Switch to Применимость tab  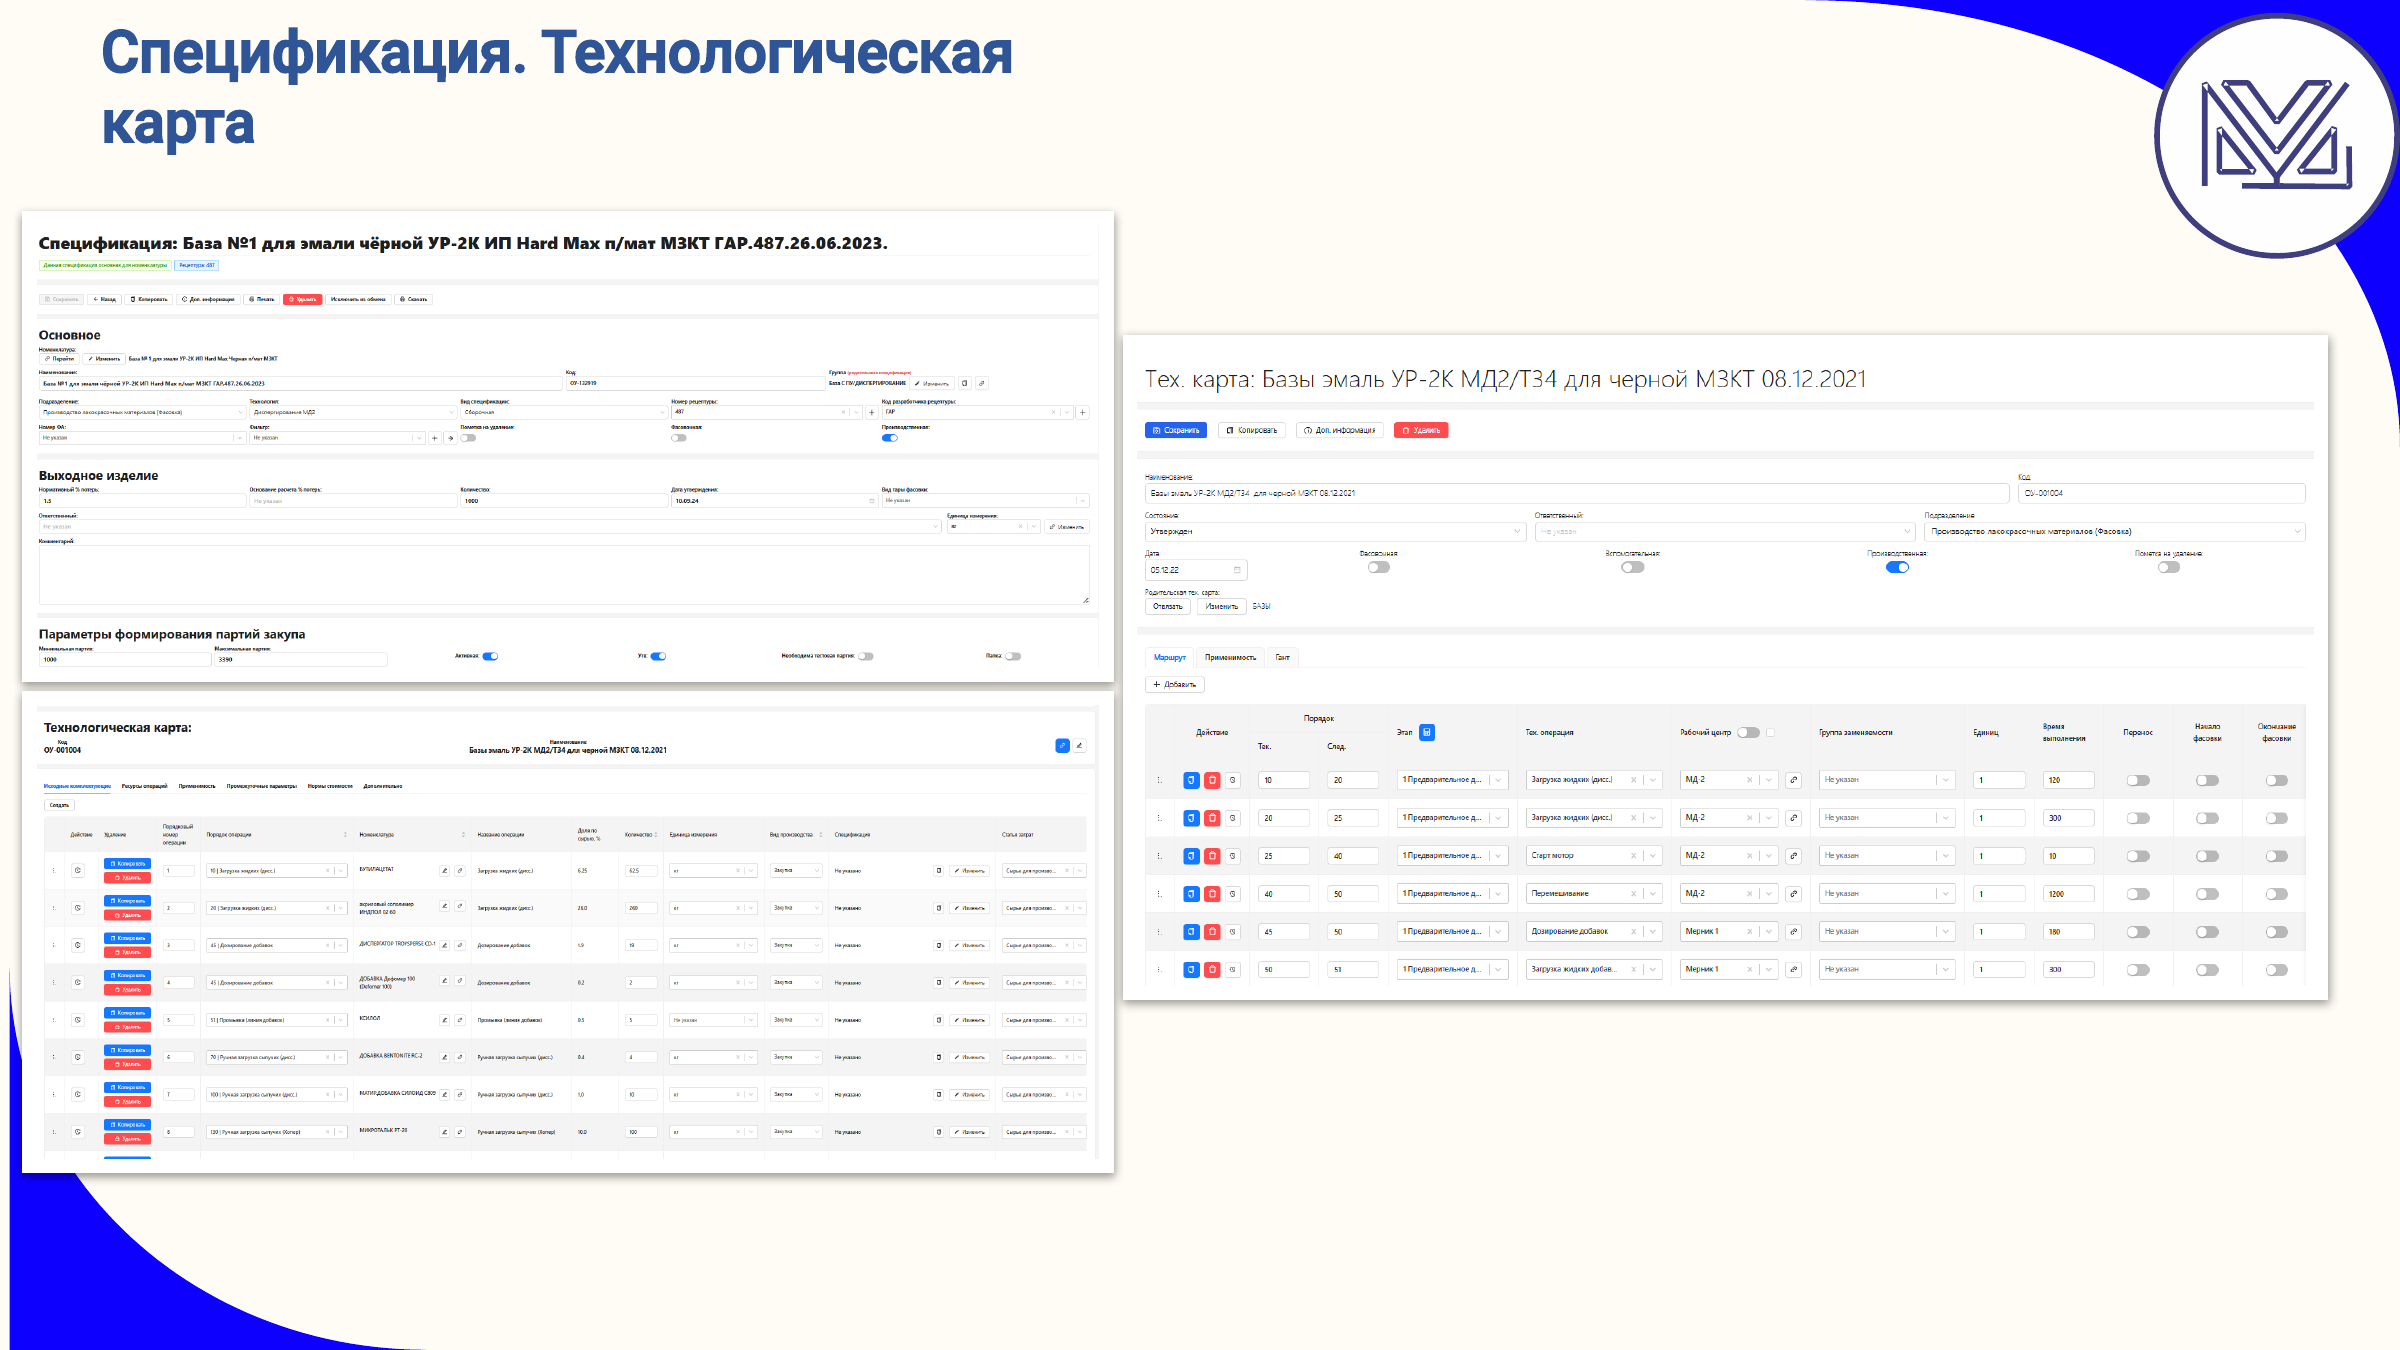[x=1230, y=657]
